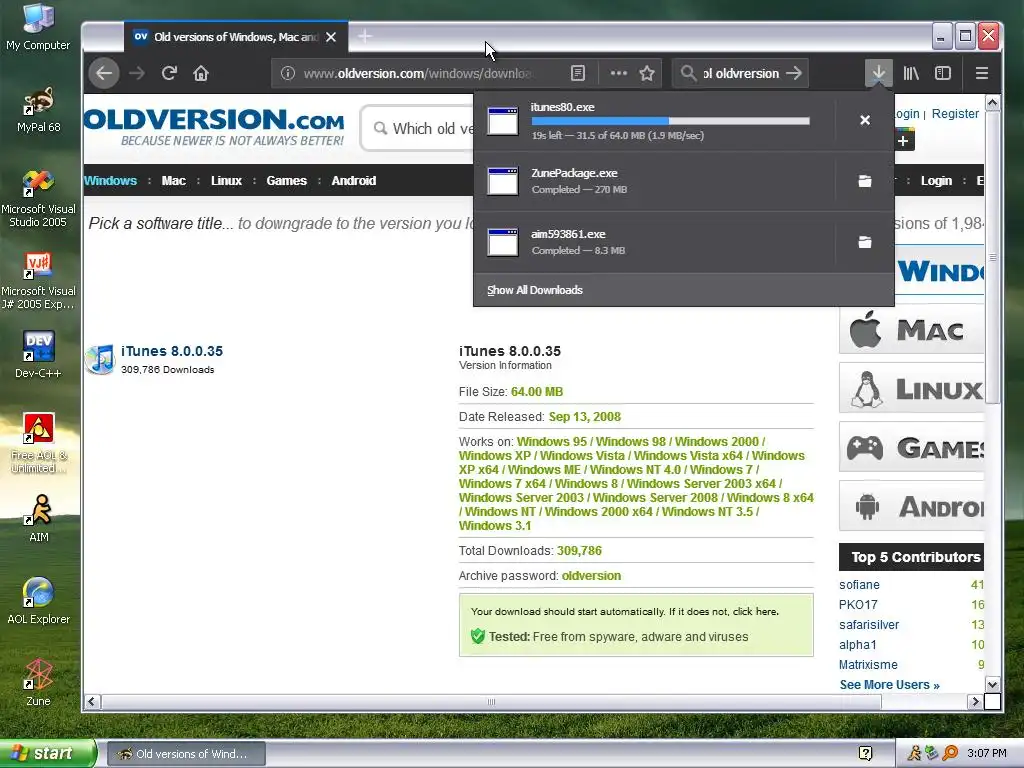
Task: Open the browser hamburger menu
Action: coord(982,73)
